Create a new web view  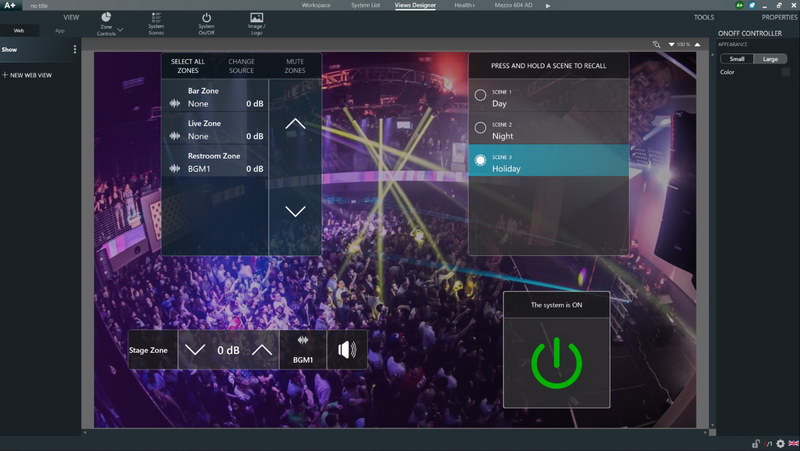(x=27, y=75)
